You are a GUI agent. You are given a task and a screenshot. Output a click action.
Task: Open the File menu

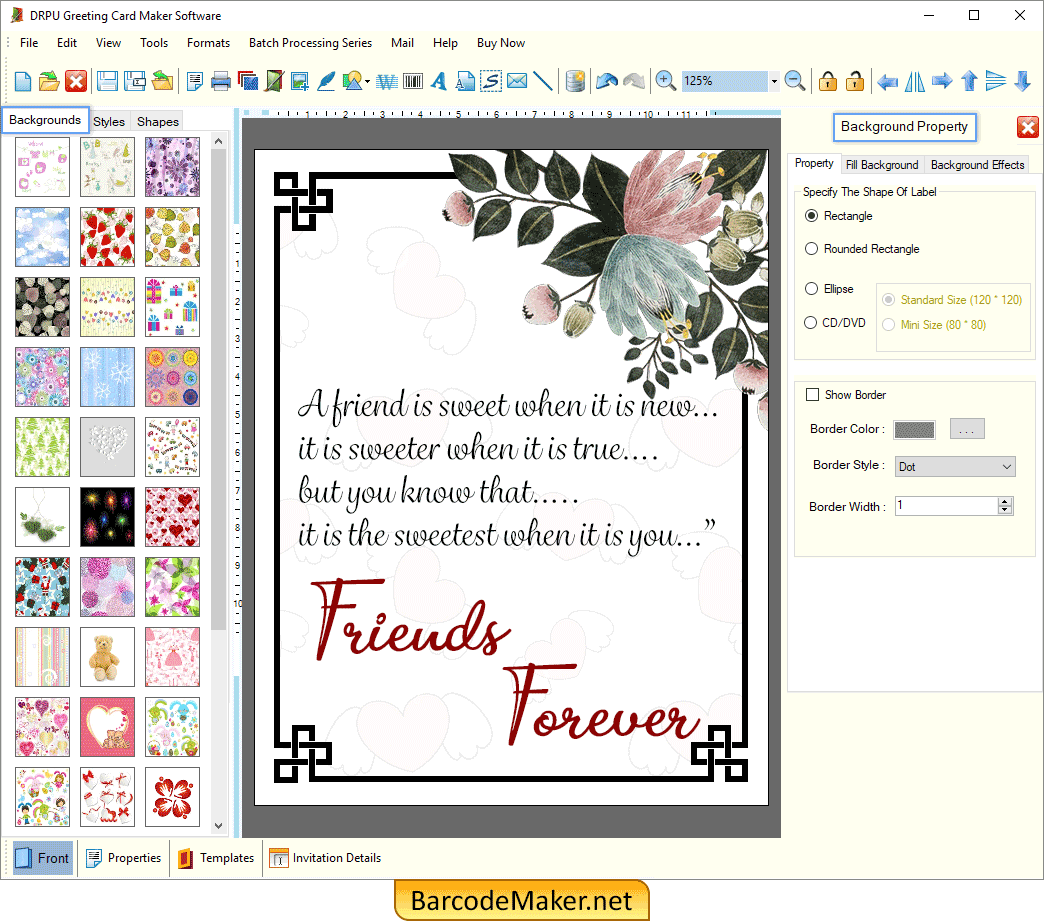pos(29,43)
